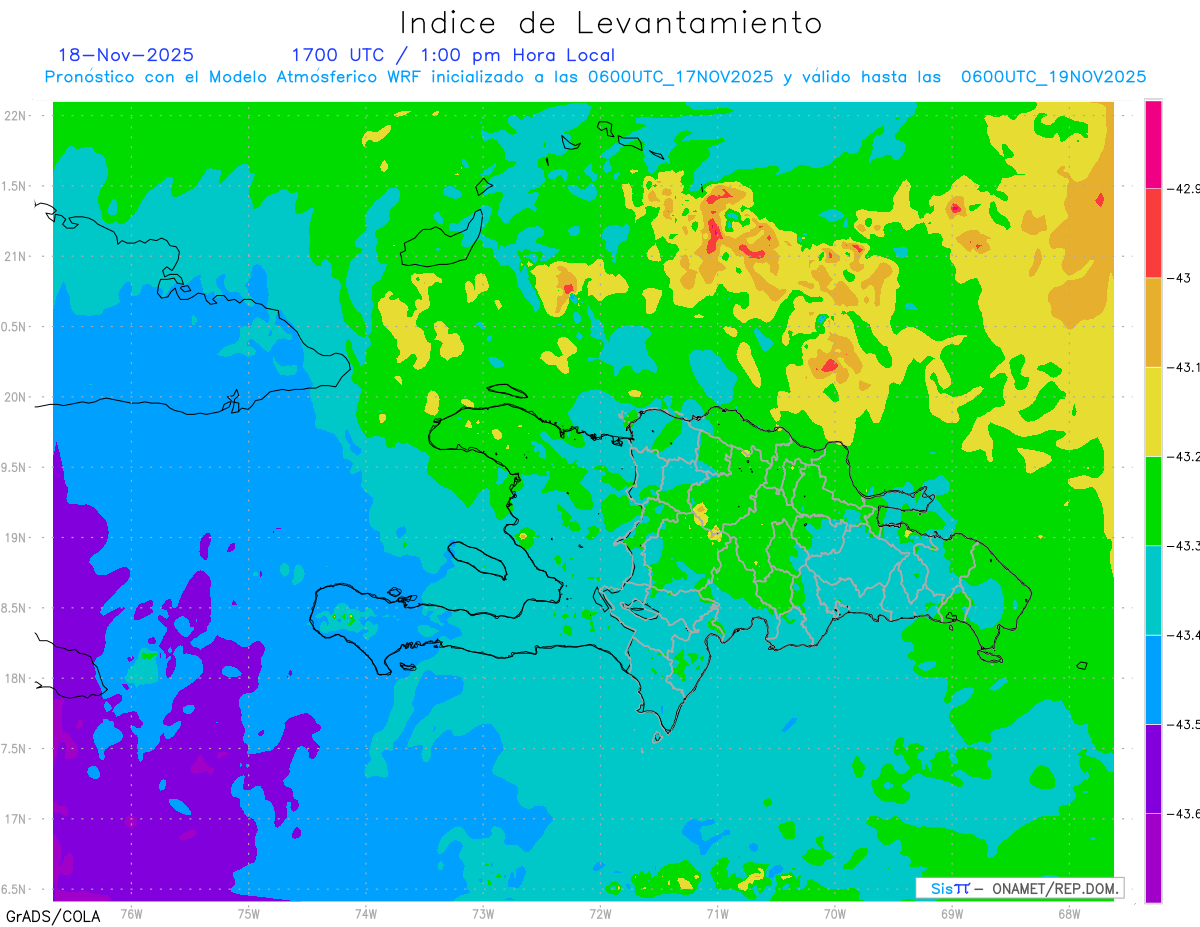Select the "21N" latitude label
The image size is (1200, 927).
click(16, 256)
